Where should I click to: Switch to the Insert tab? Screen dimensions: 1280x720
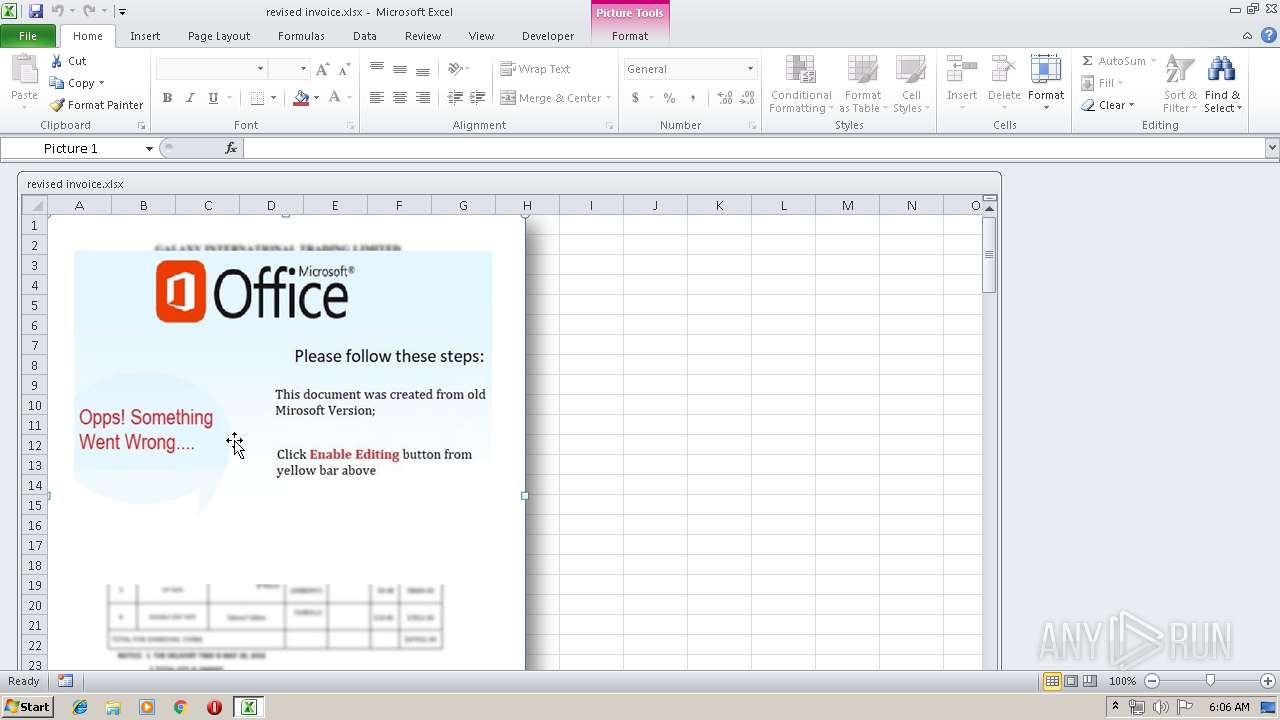point(145,36)
